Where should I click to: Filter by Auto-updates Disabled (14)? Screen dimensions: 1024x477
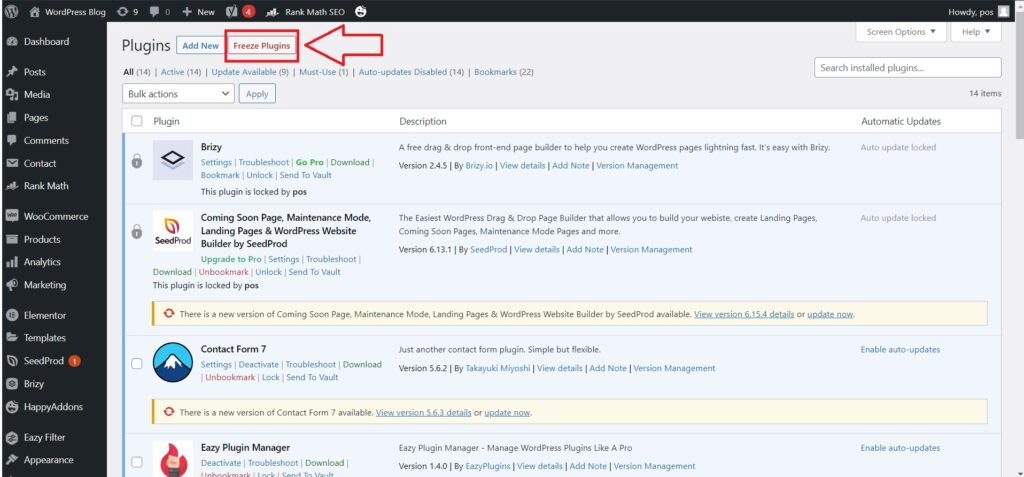(411, 72)
